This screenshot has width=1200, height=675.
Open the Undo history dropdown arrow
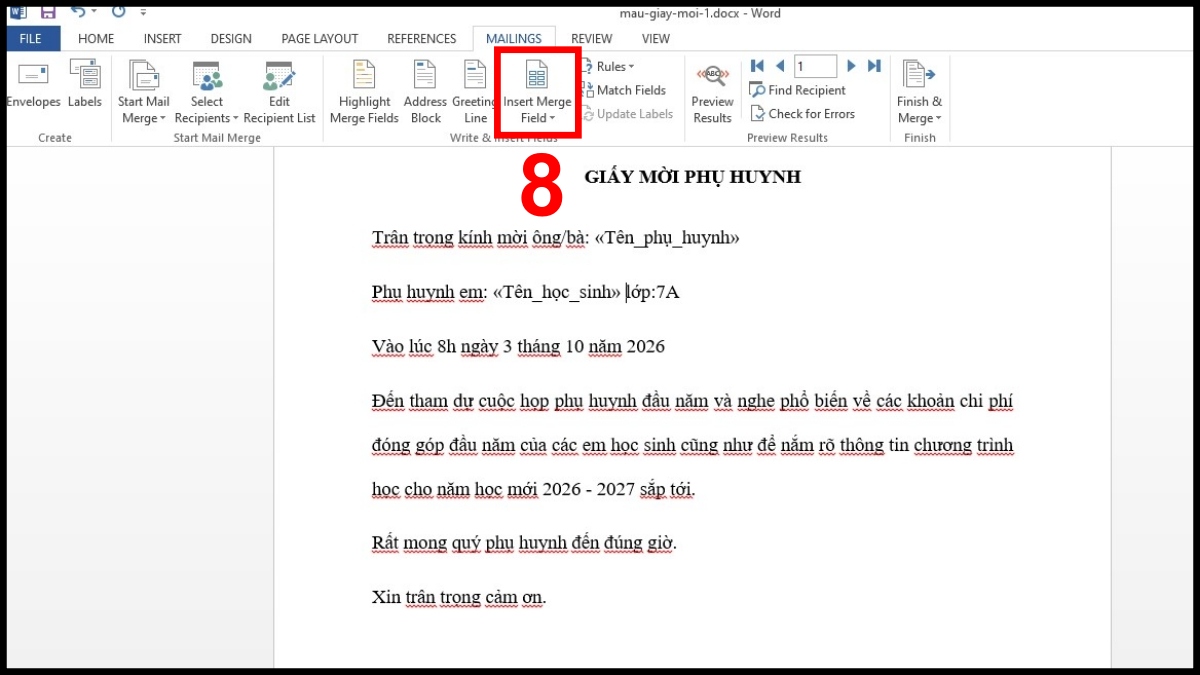point(94,12)
